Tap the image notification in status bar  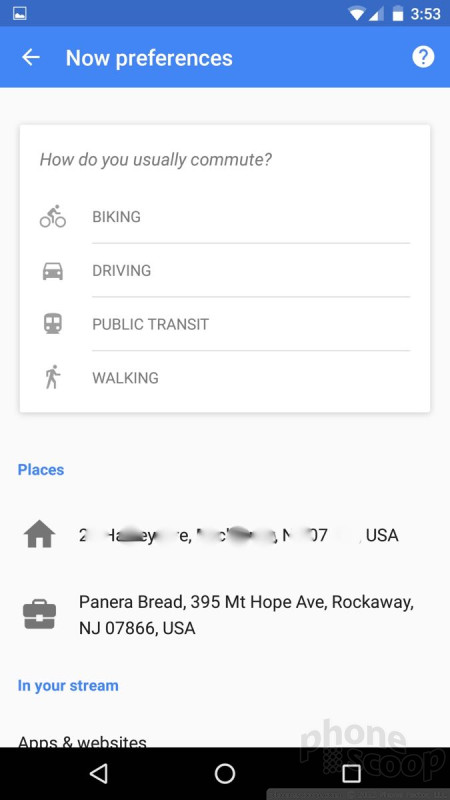click(x=20, y=14)
